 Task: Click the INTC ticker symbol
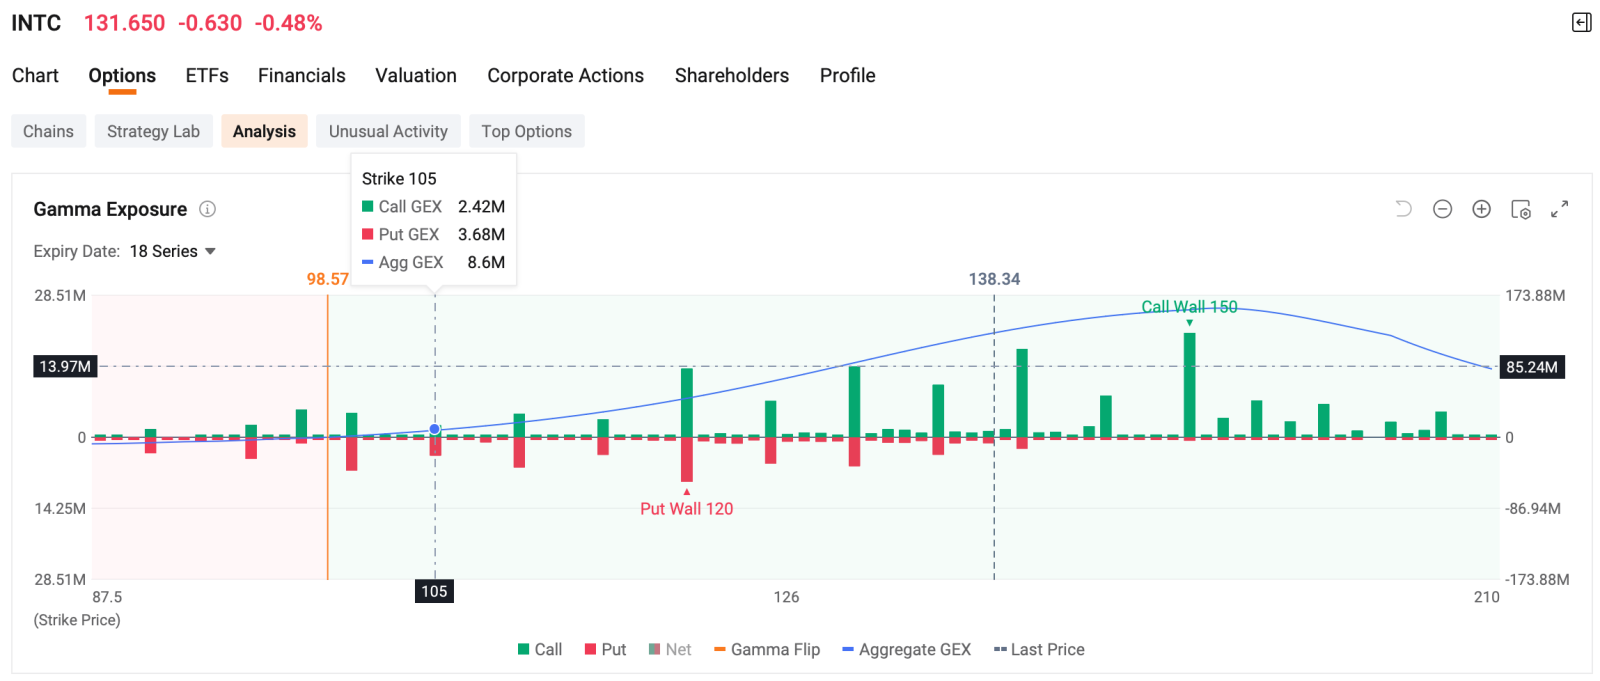pos(36,23)
